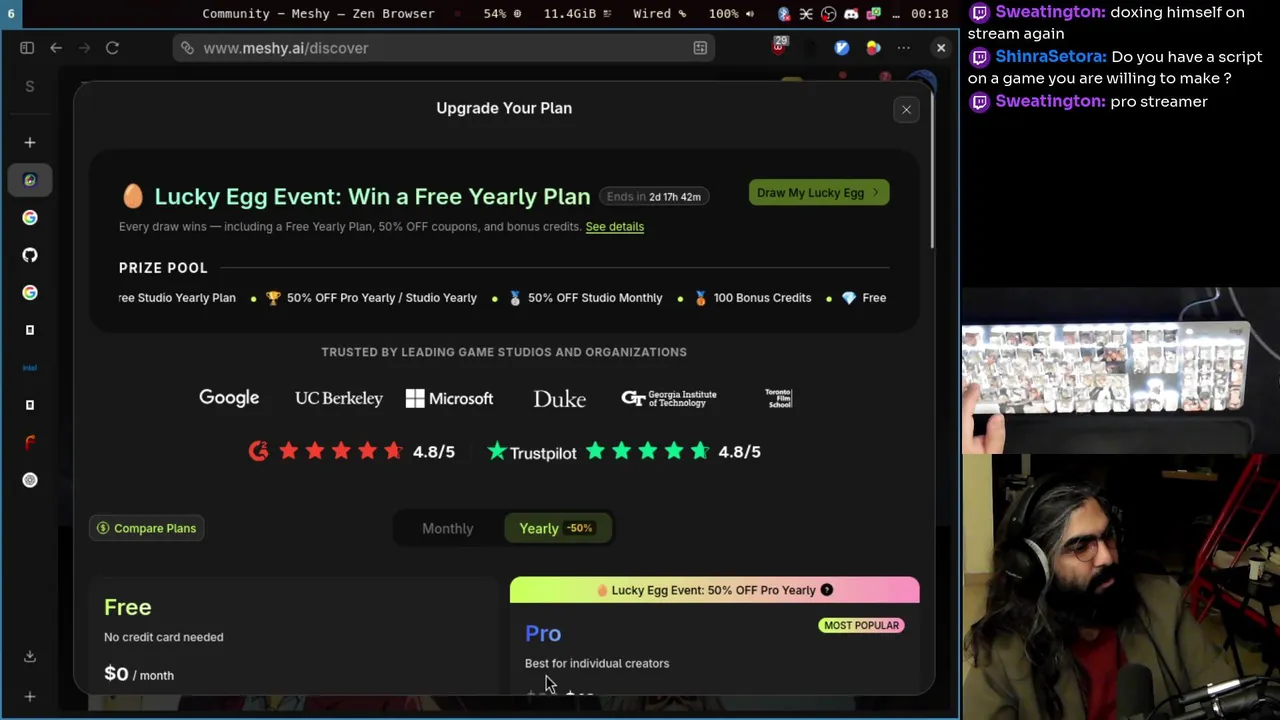This screenshot has height=720, width=1280.
Task: Click the Microsoft logo
Action: [449, 398]
